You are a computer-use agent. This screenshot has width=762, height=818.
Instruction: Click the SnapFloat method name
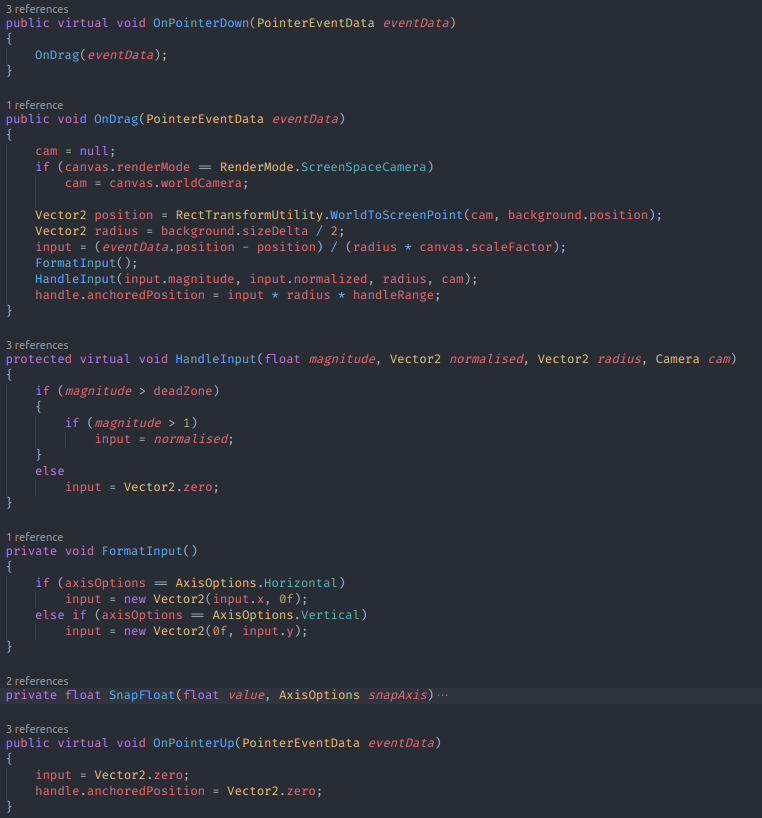coord(142,695)
